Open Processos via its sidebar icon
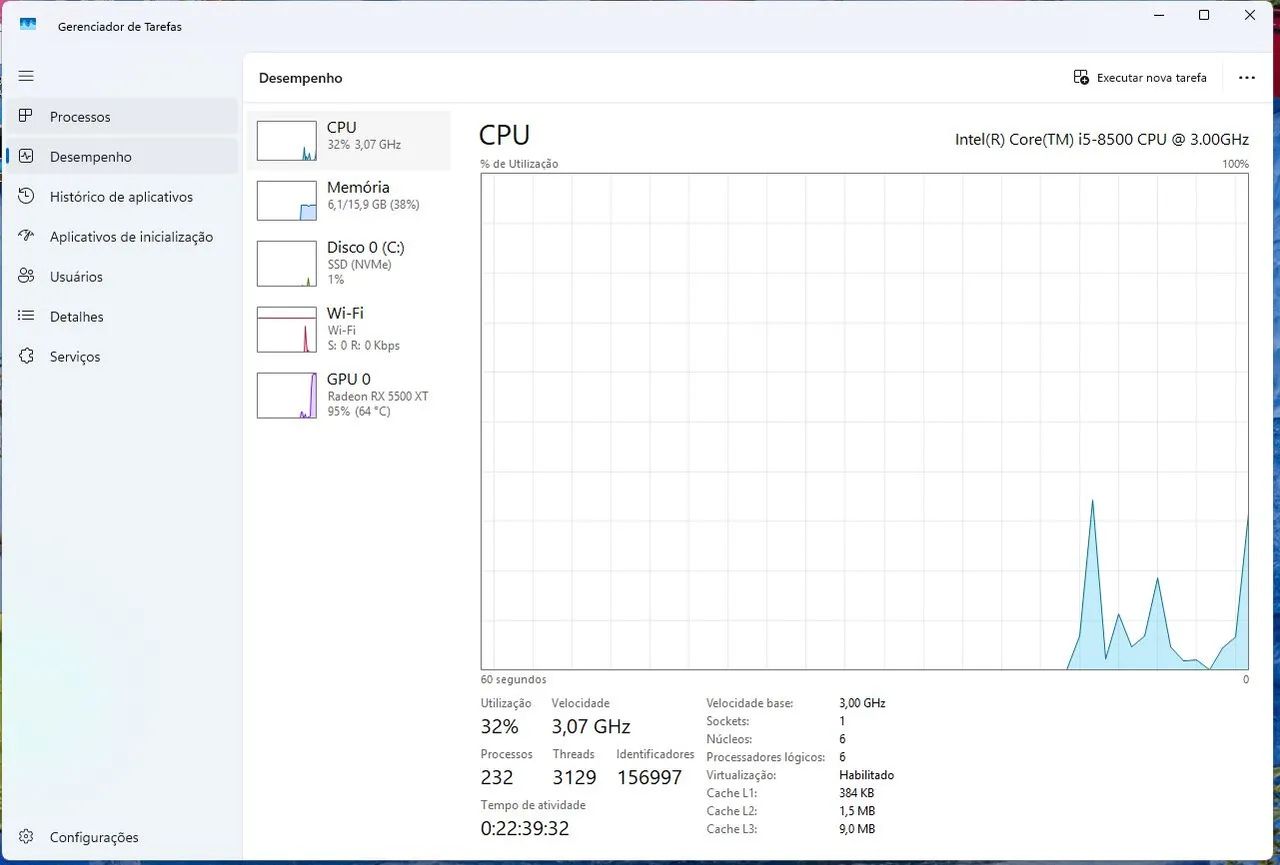1280x865 pixels. coord(26,116)
